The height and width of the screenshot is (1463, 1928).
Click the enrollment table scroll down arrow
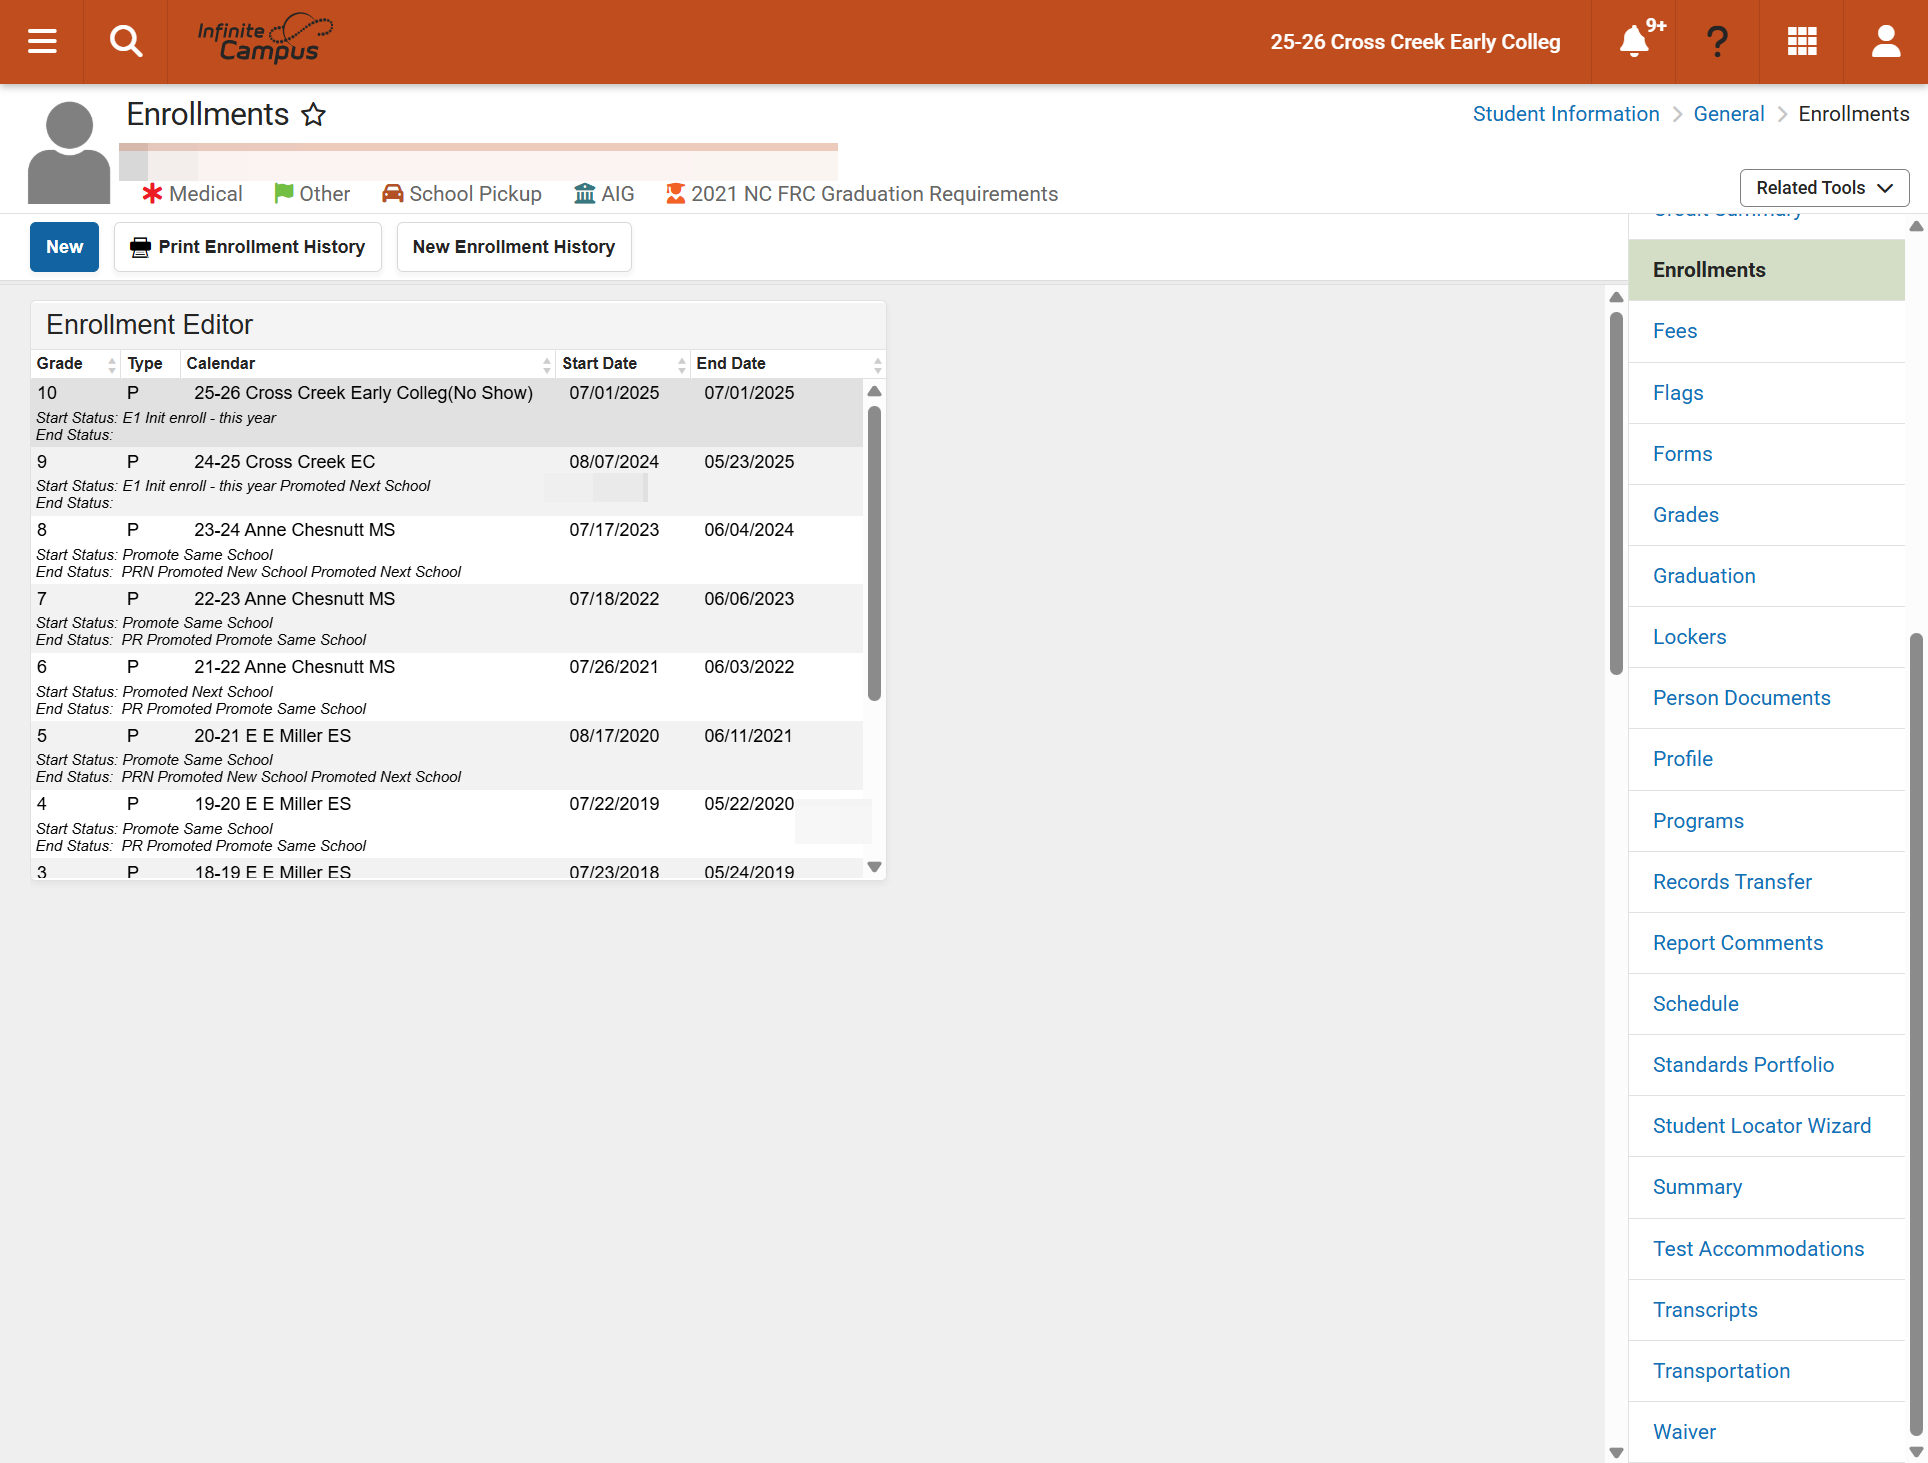[874, 867]
